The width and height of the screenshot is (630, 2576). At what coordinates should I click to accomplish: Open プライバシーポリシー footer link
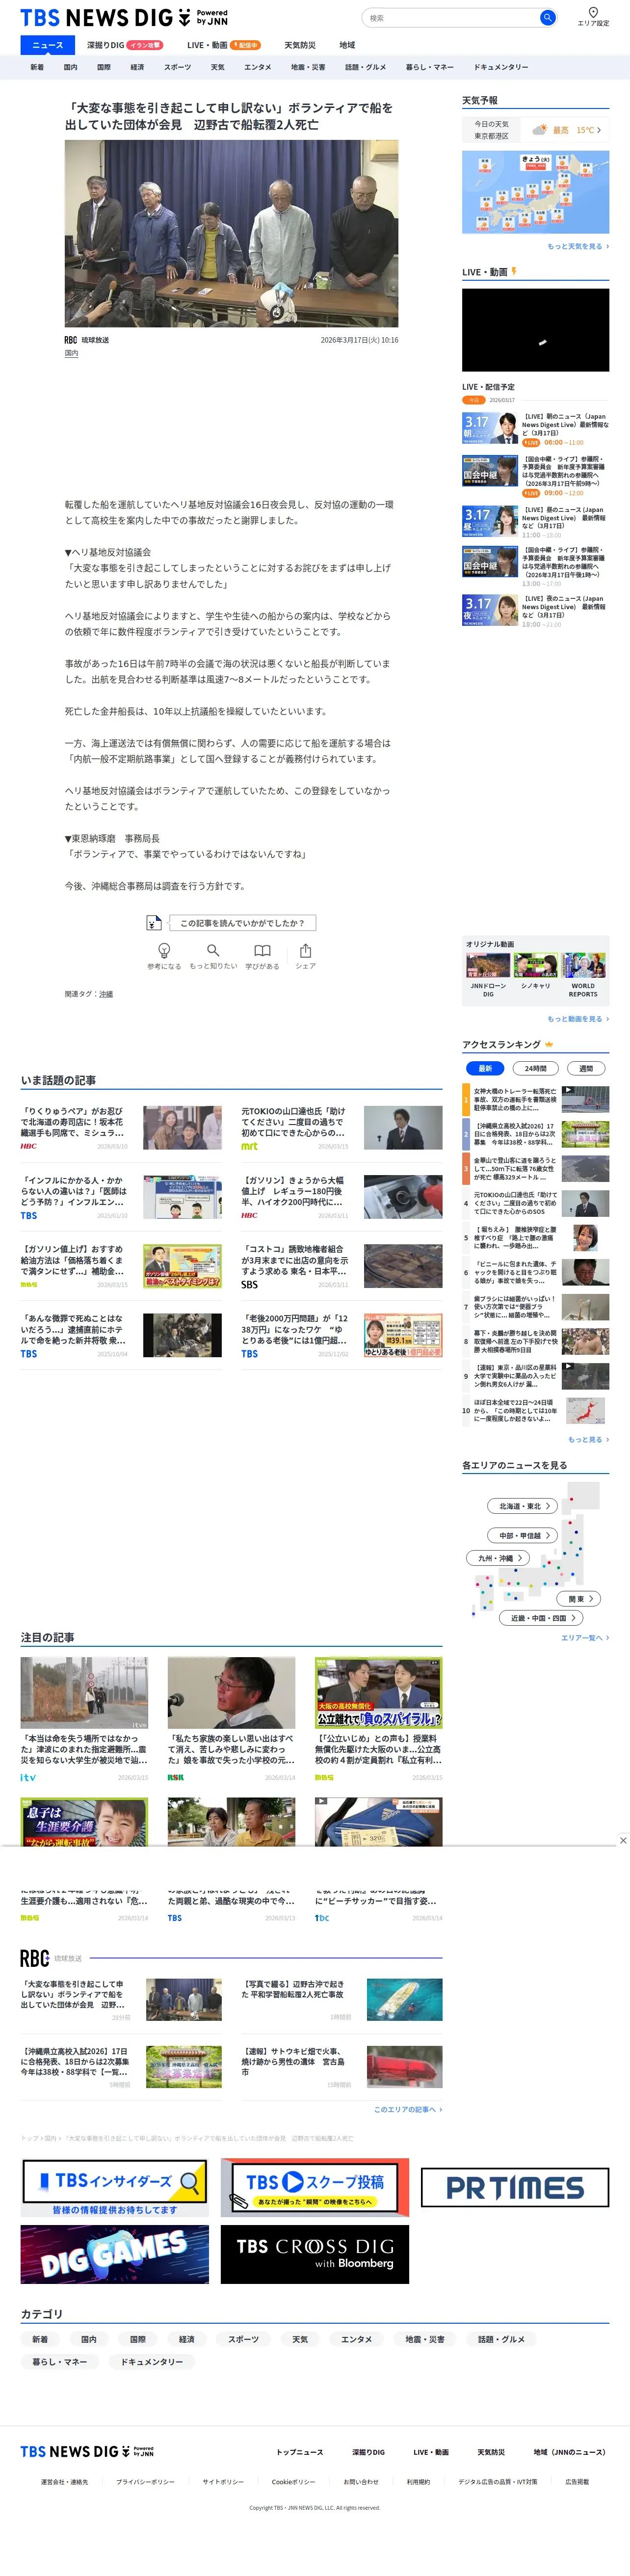(145, 2481)
